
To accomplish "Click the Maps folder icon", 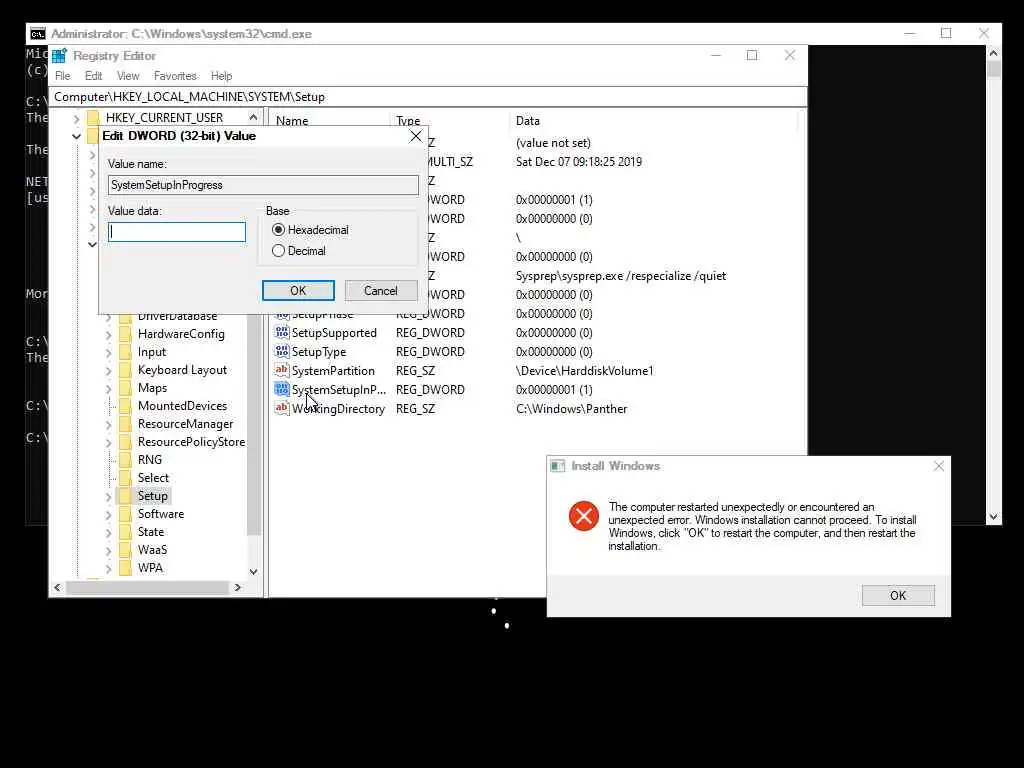I will point(125,388).
